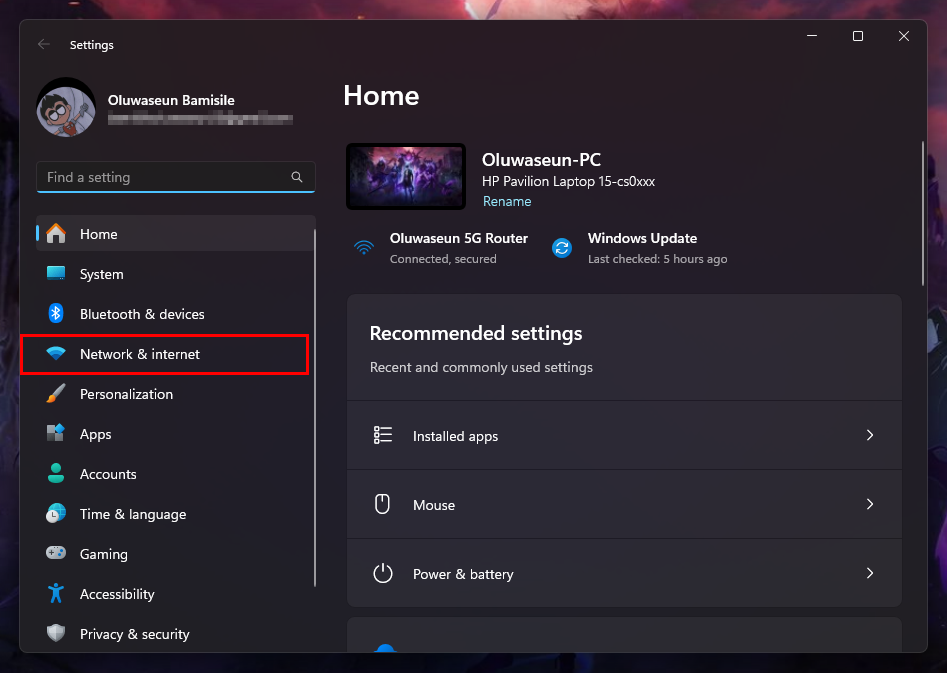Click the Accessibility figure icon
The image size is (947, 673).
pos(56,594)
